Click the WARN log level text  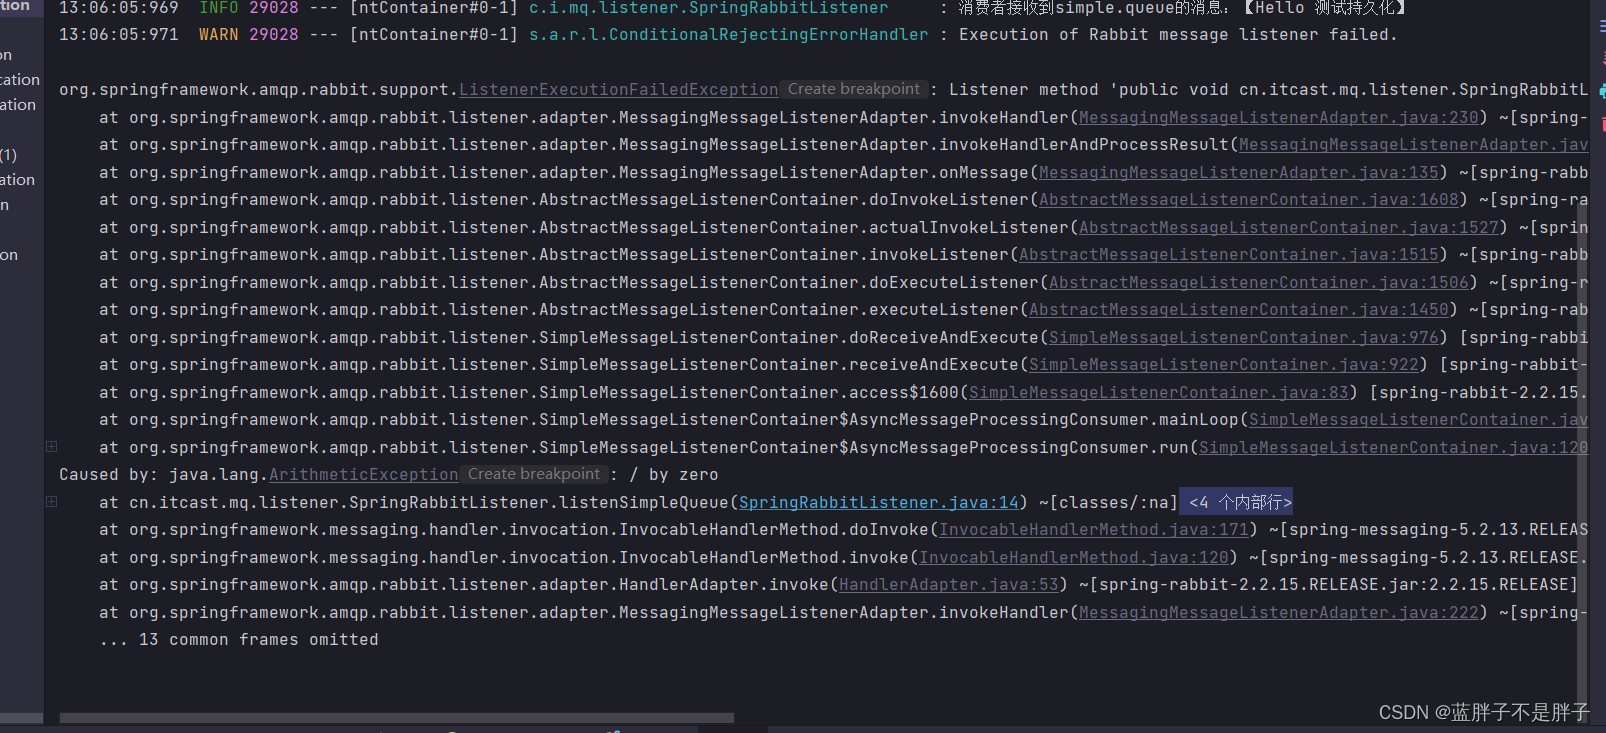pyautogui.click(x=218, y=35)
